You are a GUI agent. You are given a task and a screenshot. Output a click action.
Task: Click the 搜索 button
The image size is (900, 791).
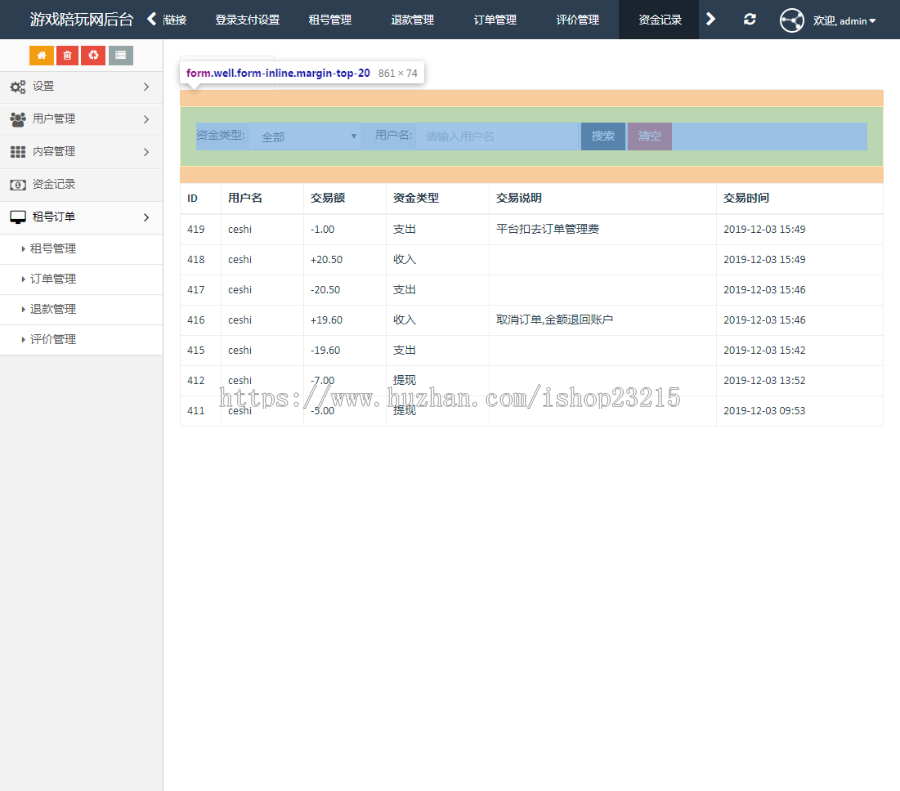(x=603, y=136)
